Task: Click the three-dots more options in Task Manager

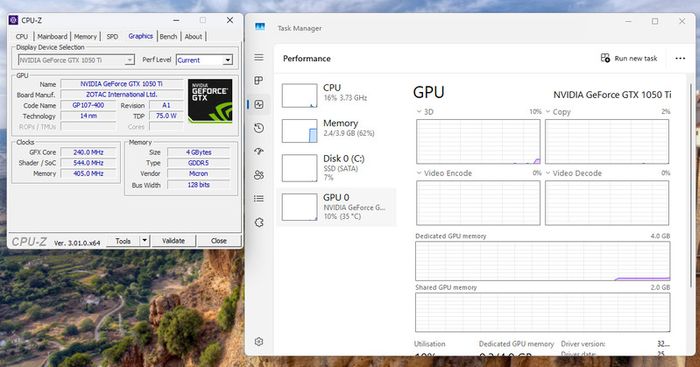Action: point(680,58)
